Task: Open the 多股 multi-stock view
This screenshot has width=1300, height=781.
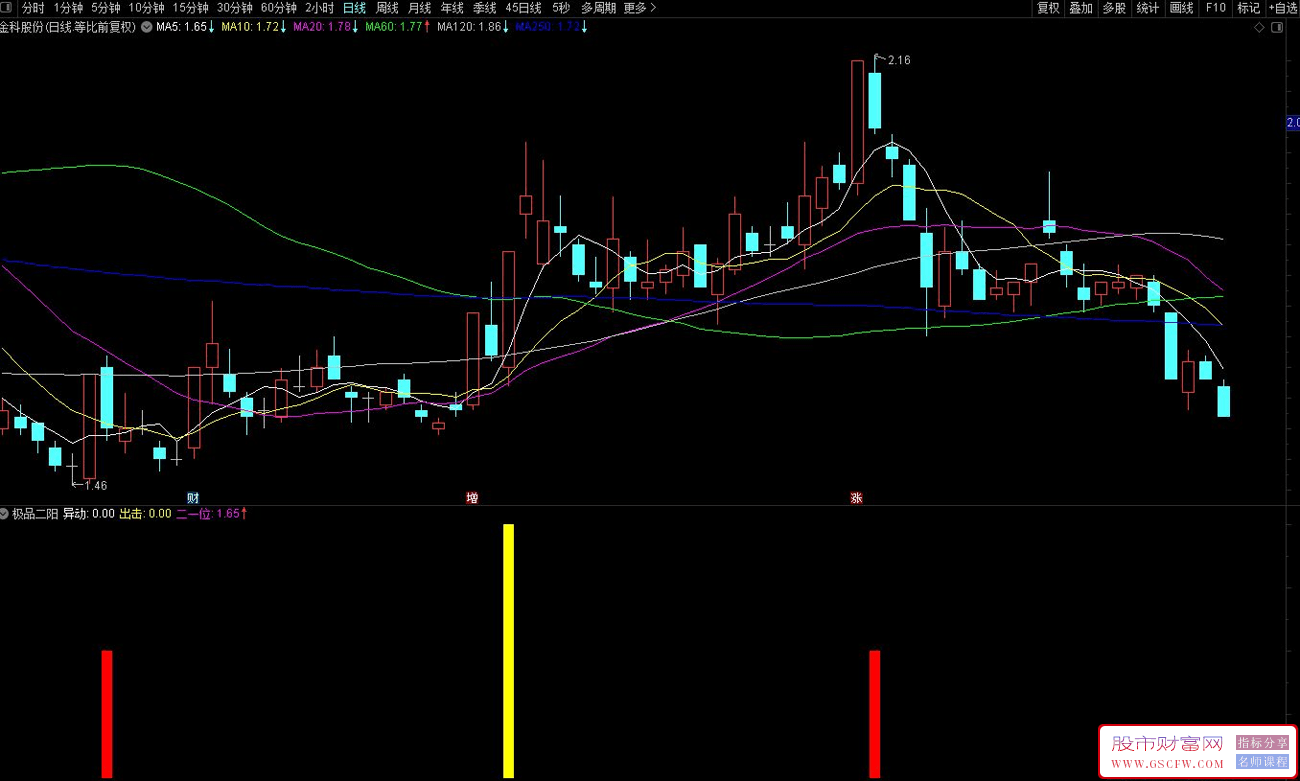Action: pos(1113,8)
